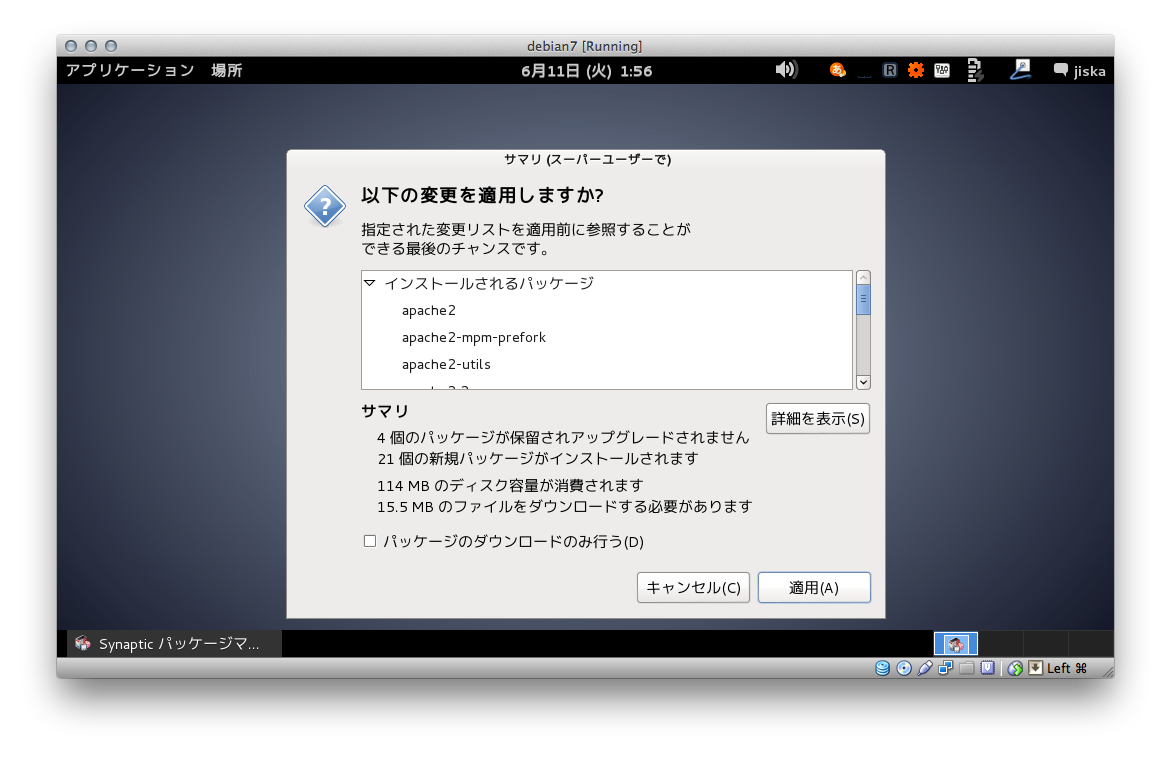Click the Left ⌘ host key indicator
1171x757 pixels.
[1066, 668]
